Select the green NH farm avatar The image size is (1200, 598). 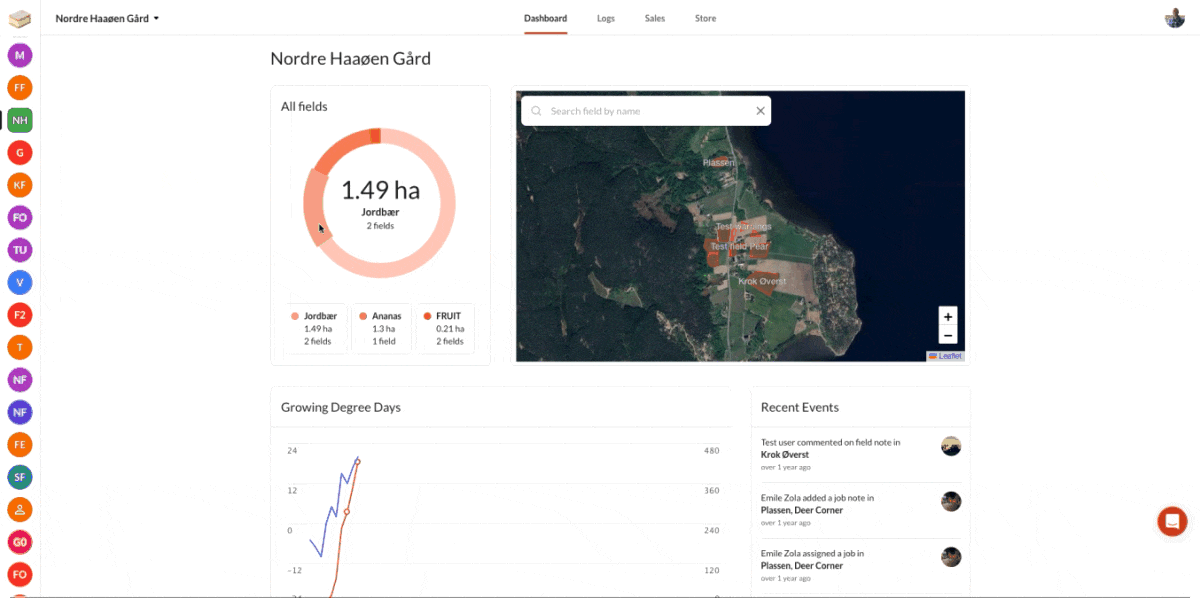click(x=20, y=120)
